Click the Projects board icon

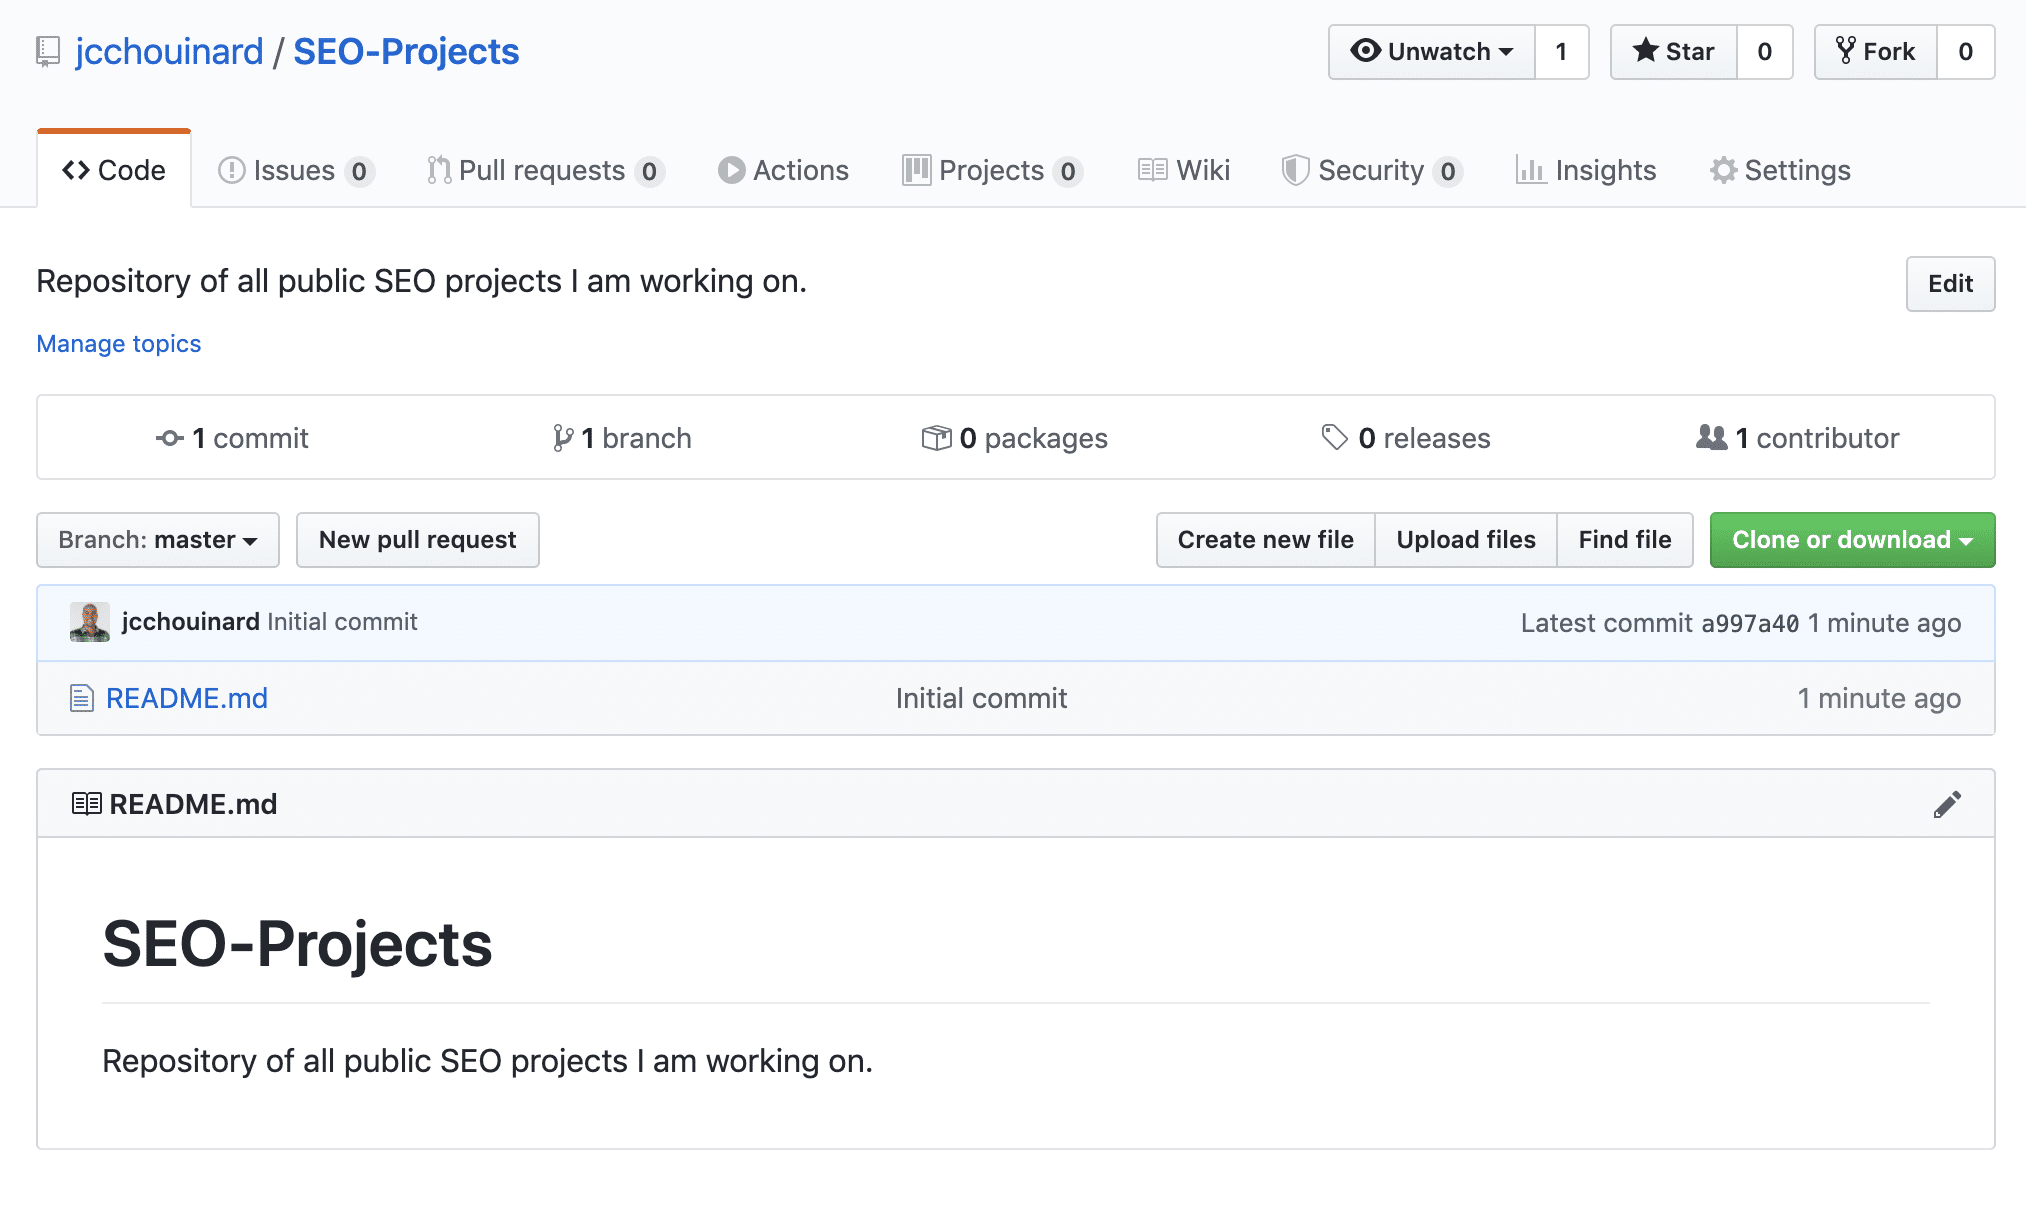(x=915, y=170)
